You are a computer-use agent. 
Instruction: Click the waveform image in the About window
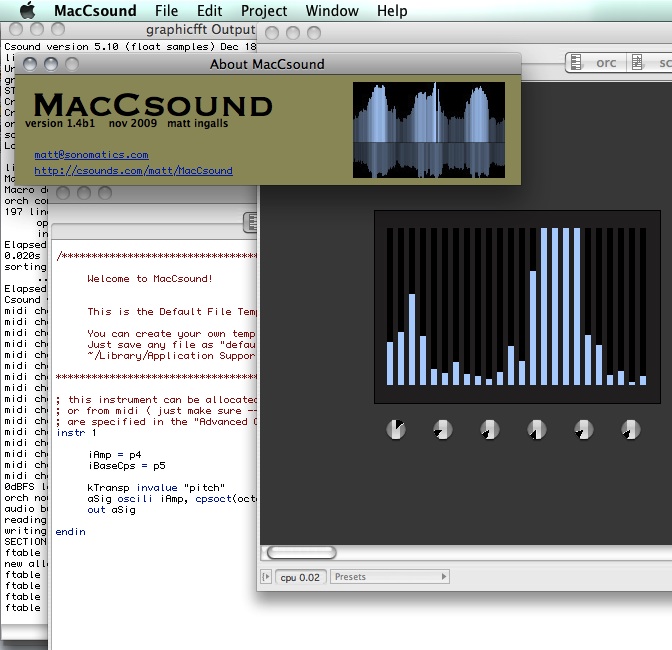[429, 130]
